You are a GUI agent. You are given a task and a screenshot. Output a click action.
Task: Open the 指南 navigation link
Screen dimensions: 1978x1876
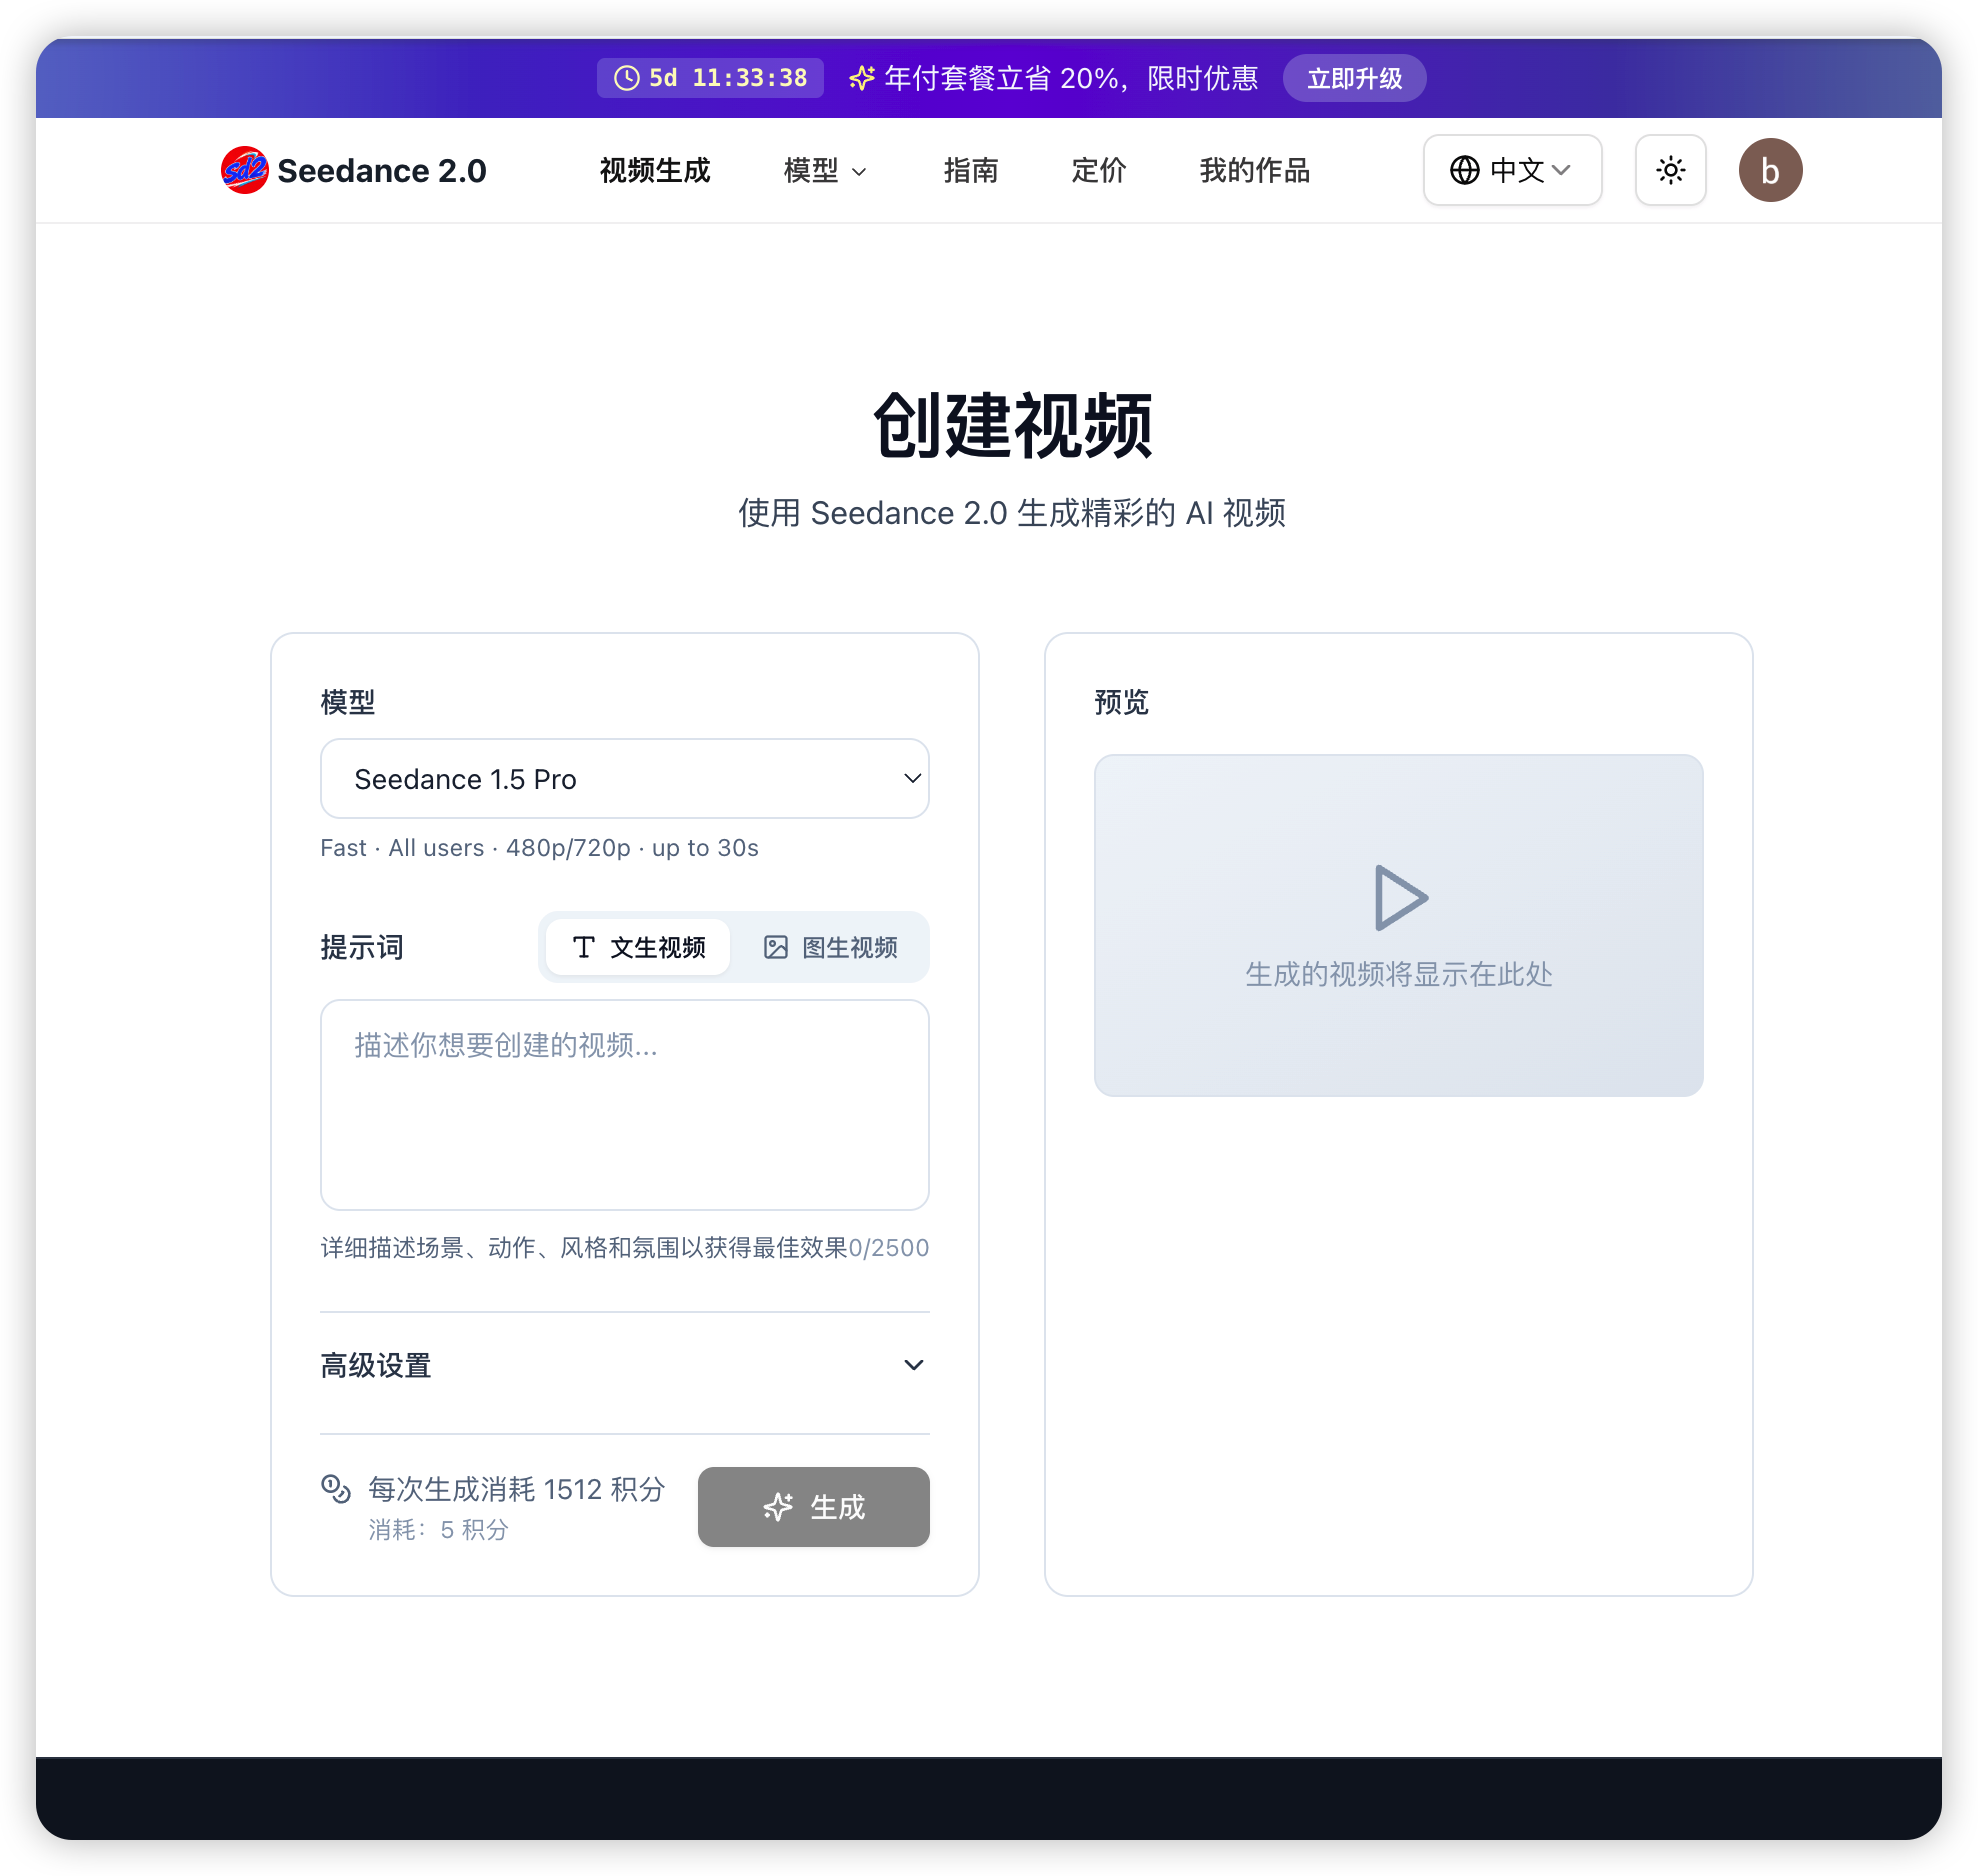(971, 171)
